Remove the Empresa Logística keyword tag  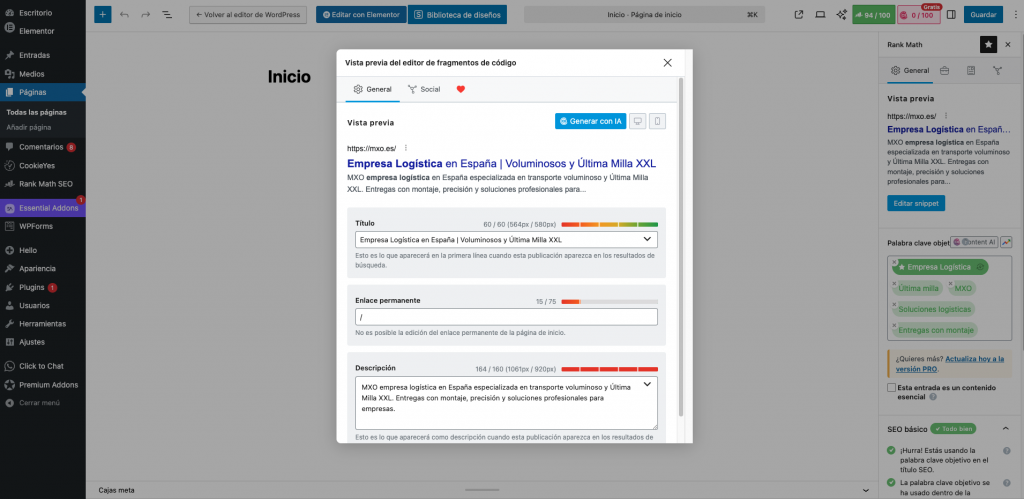894,262
